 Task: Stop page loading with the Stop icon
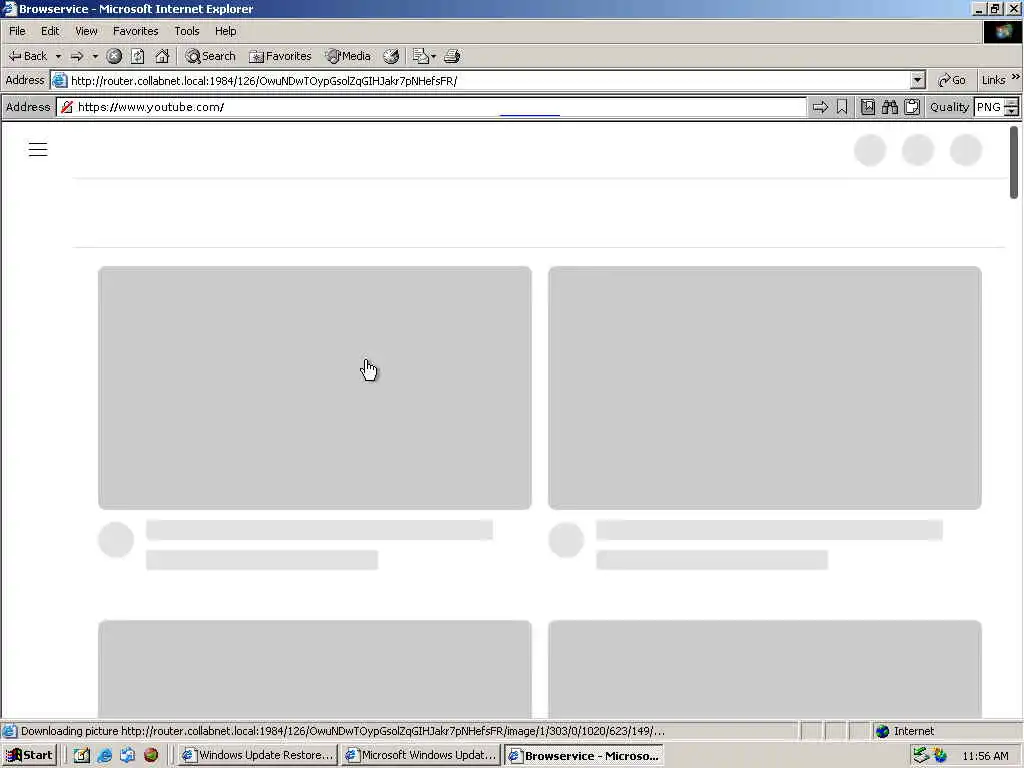(x=114, y=56)
